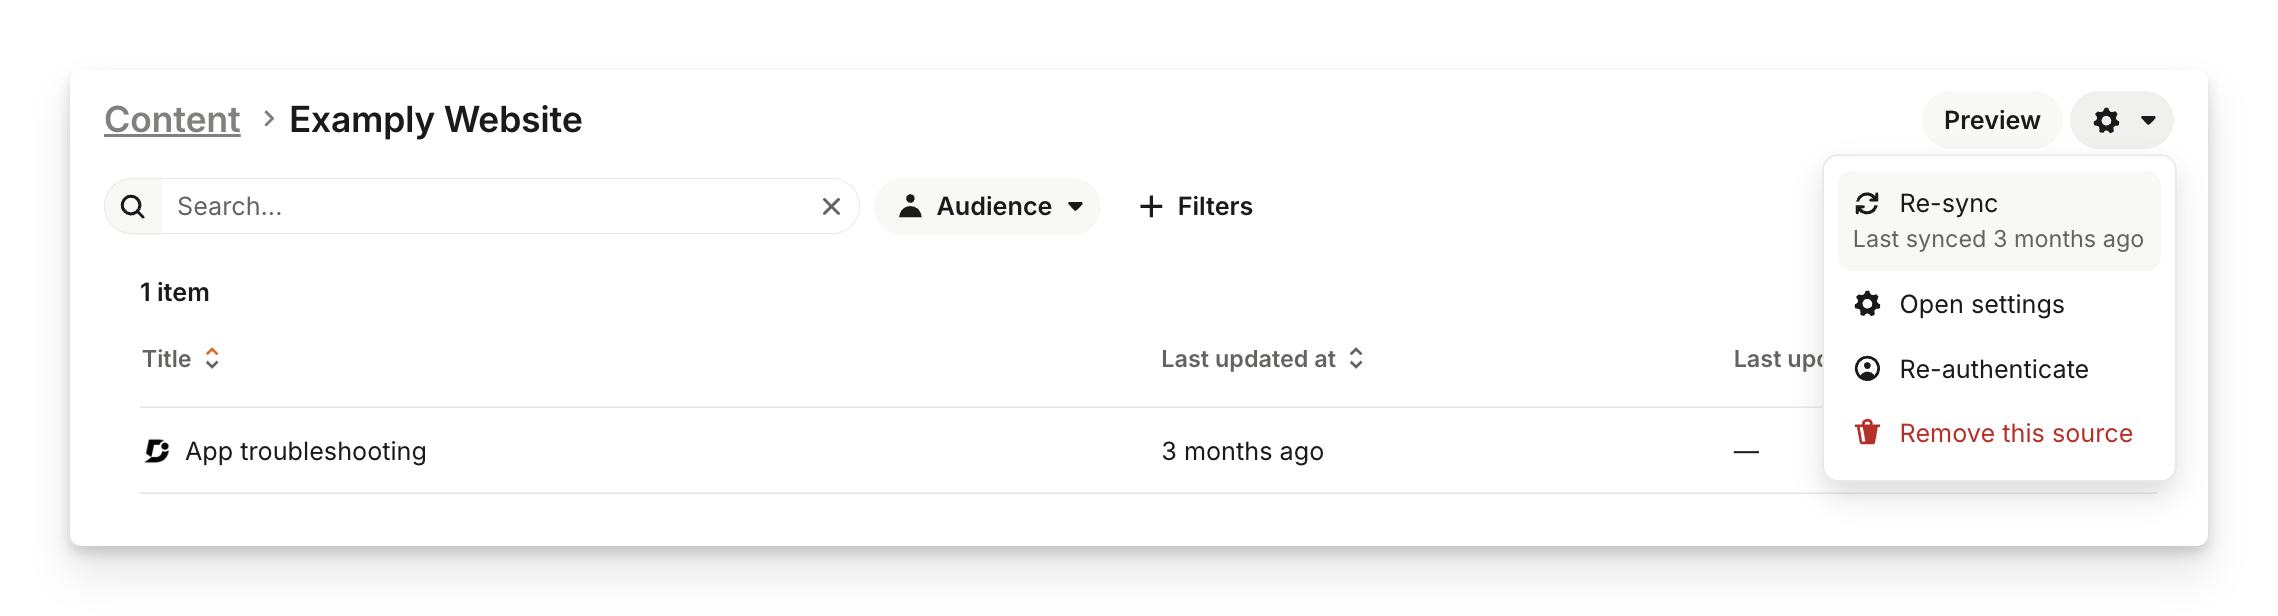Click the App troubleshooting article icon

click(x=157, y=451)
